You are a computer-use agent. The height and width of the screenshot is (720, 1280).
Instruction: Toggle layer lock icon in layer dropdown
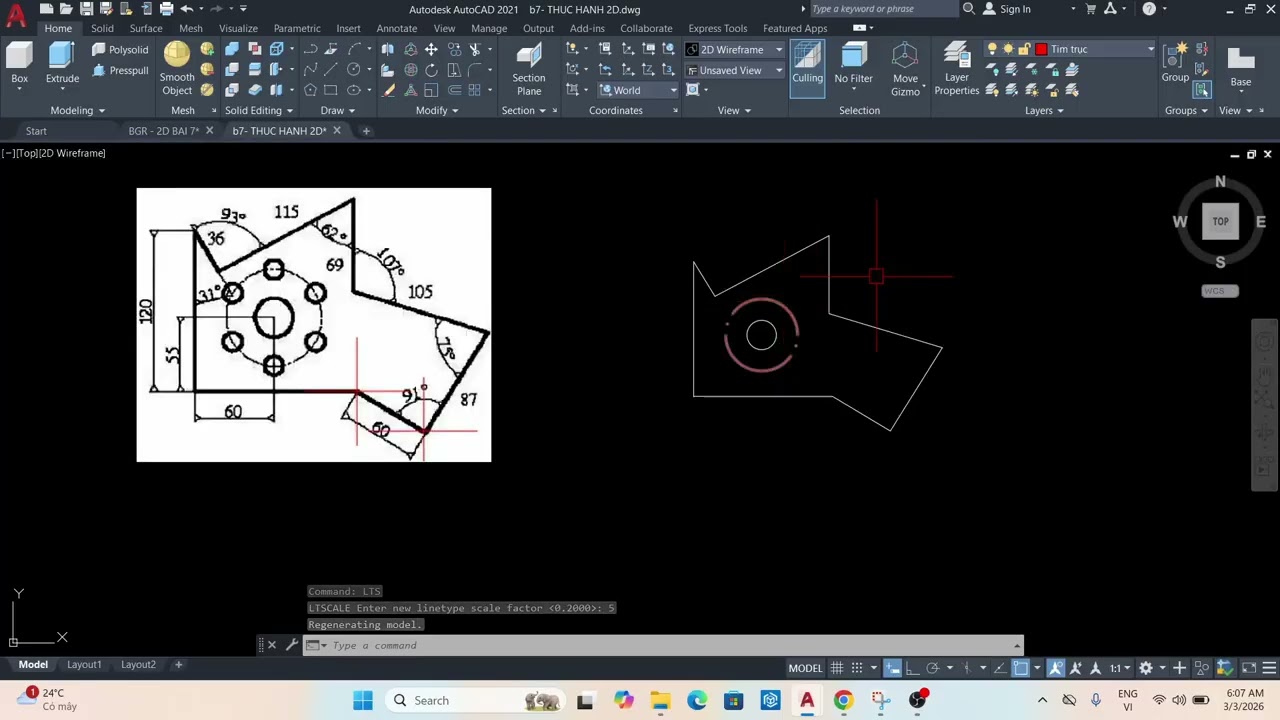[1023, 49]
